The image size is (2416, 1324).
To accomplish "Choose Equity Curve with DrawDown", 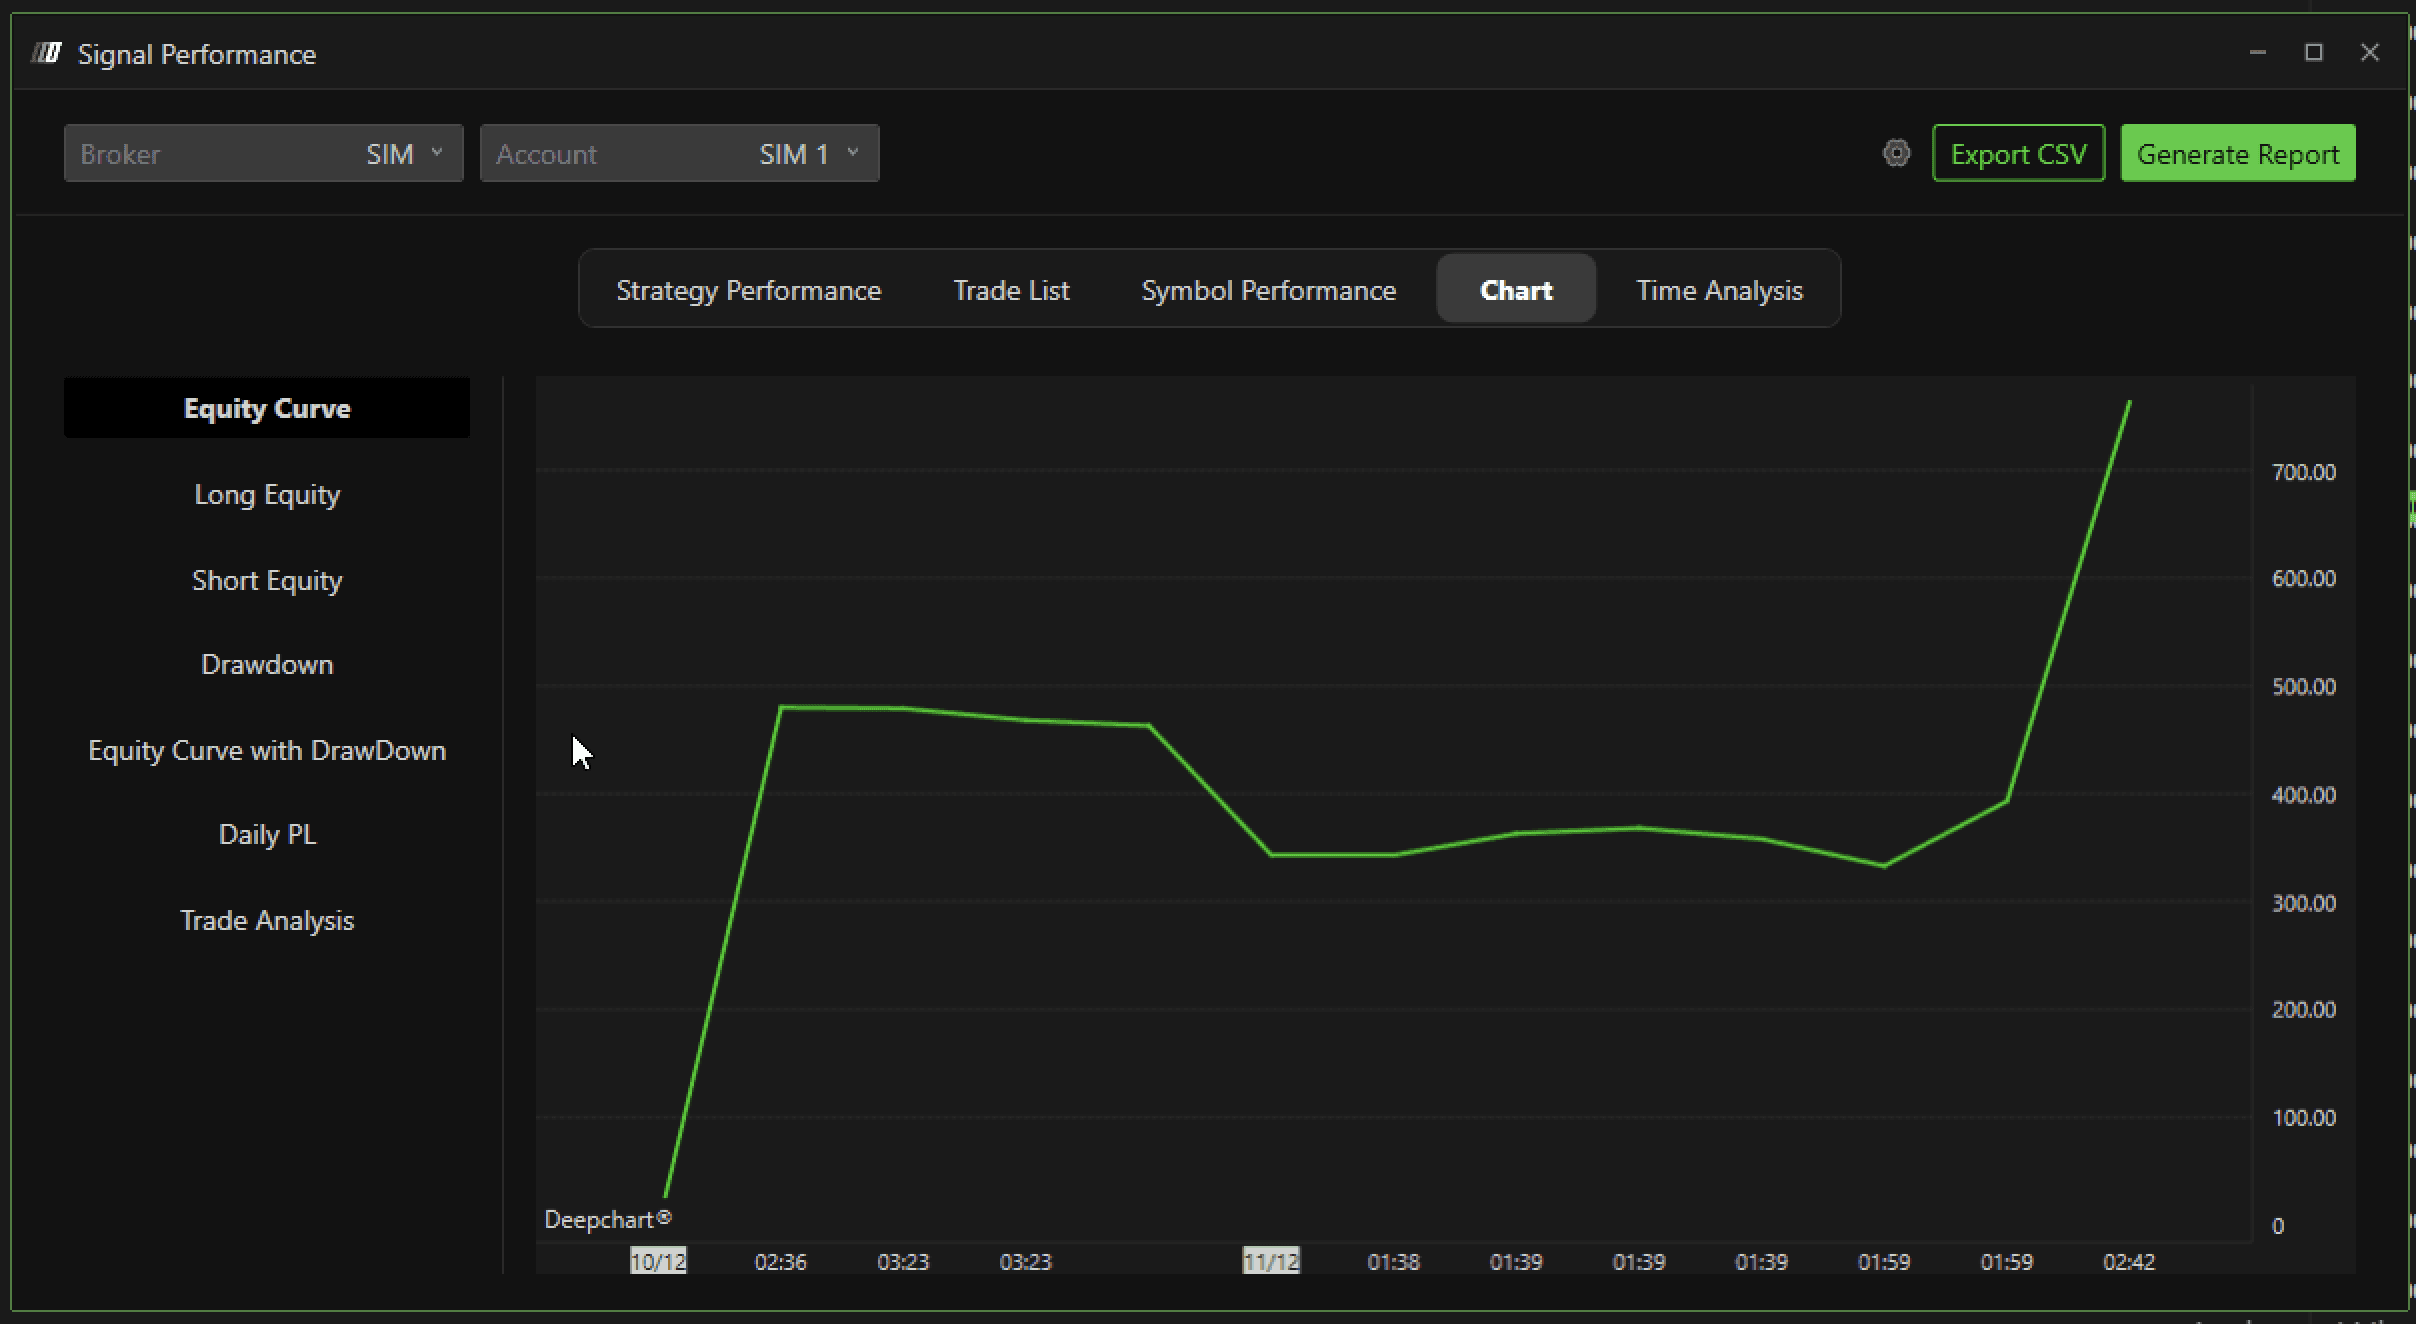I will click(x=267, y=750).
